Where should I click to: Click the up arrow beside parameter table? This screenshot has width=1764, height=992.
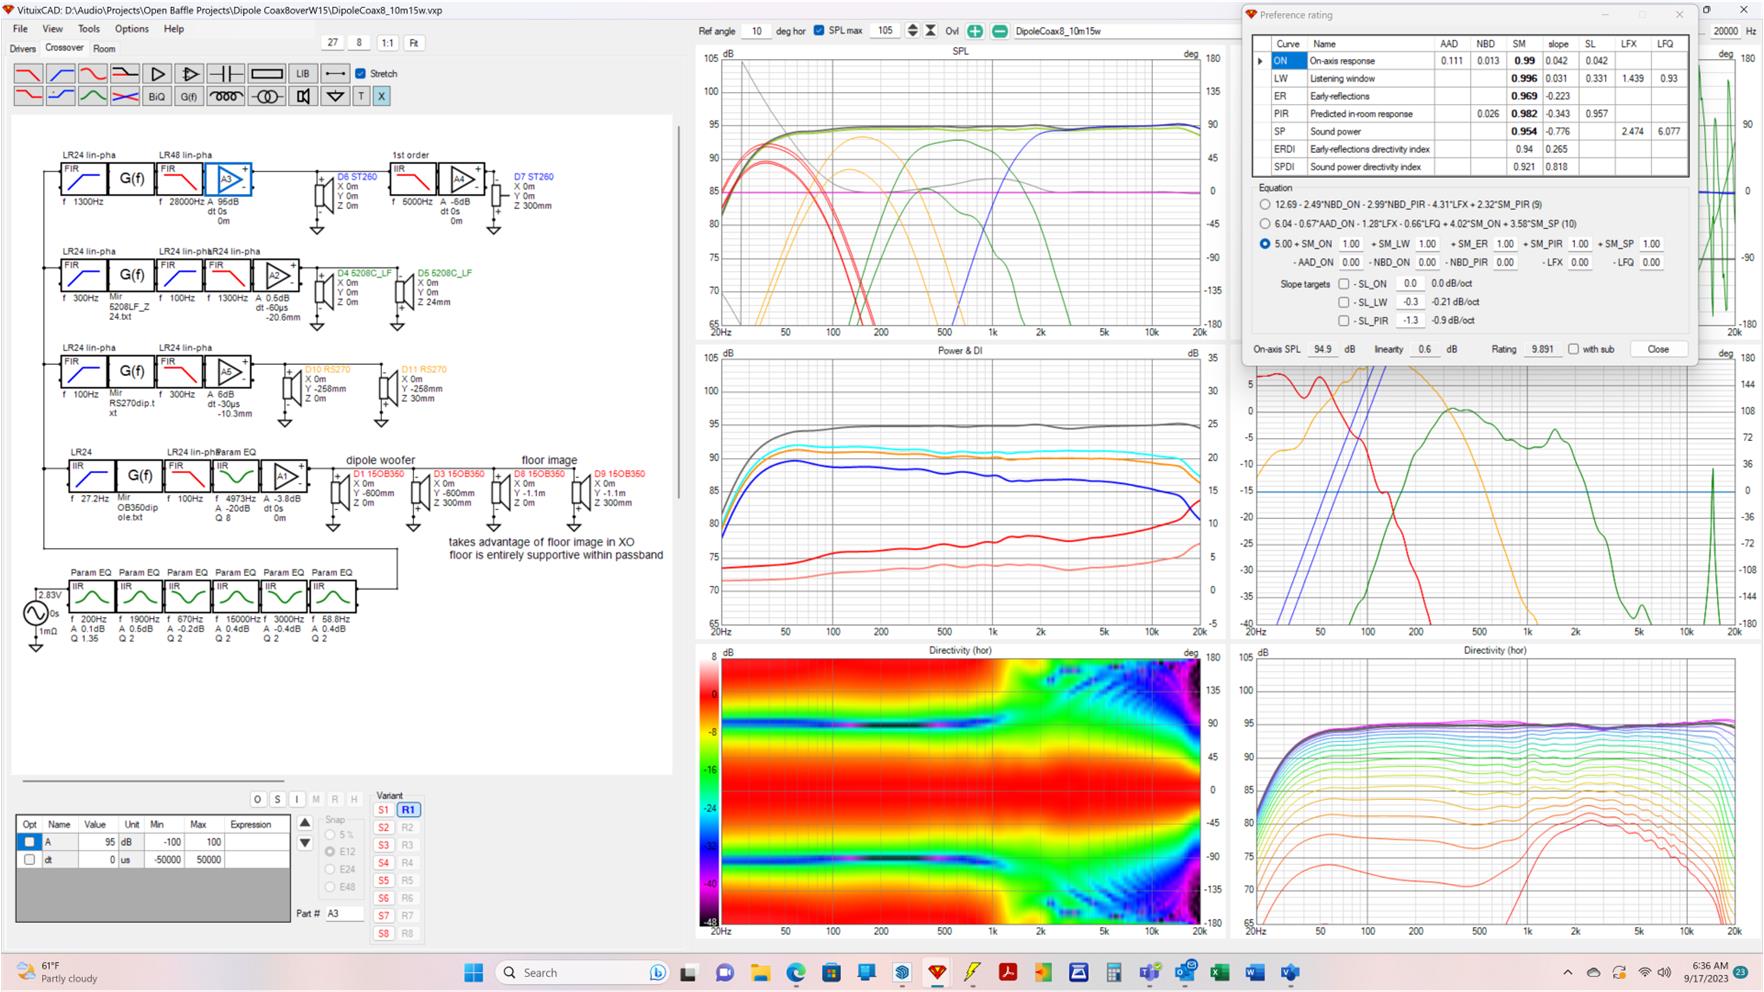[304, 823]
